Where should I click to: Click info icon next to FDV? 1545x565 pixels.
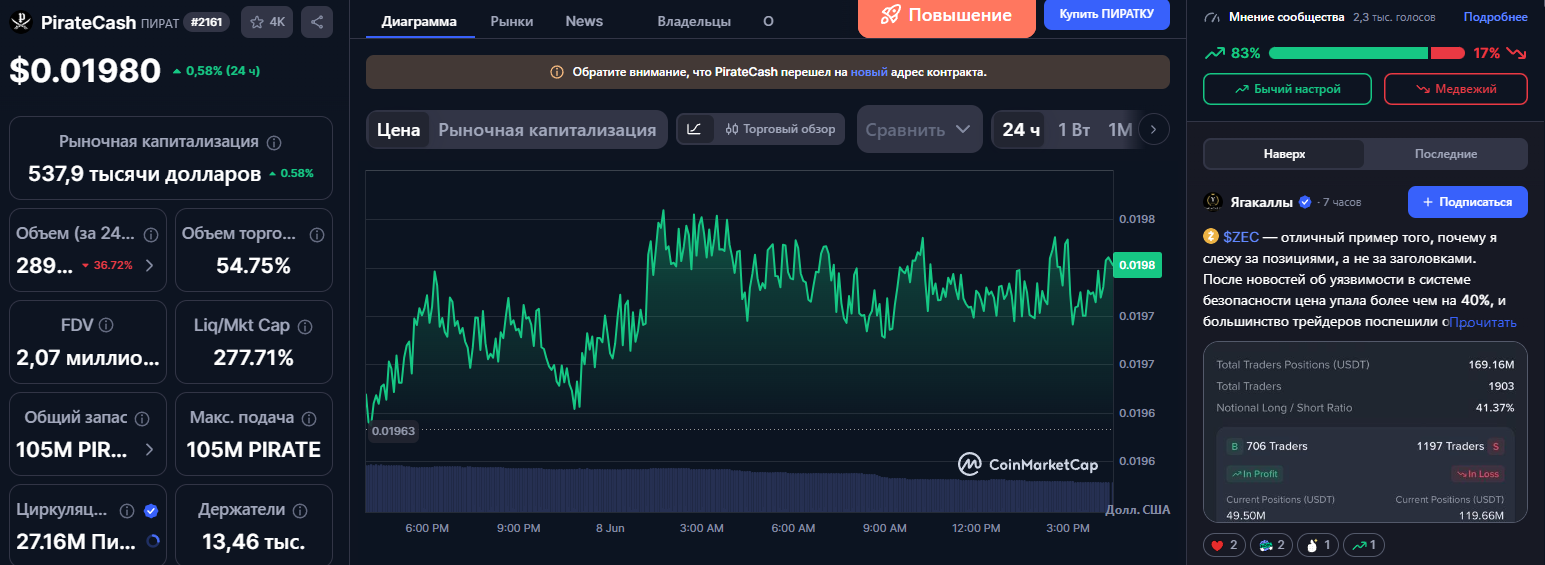(106, 325)
